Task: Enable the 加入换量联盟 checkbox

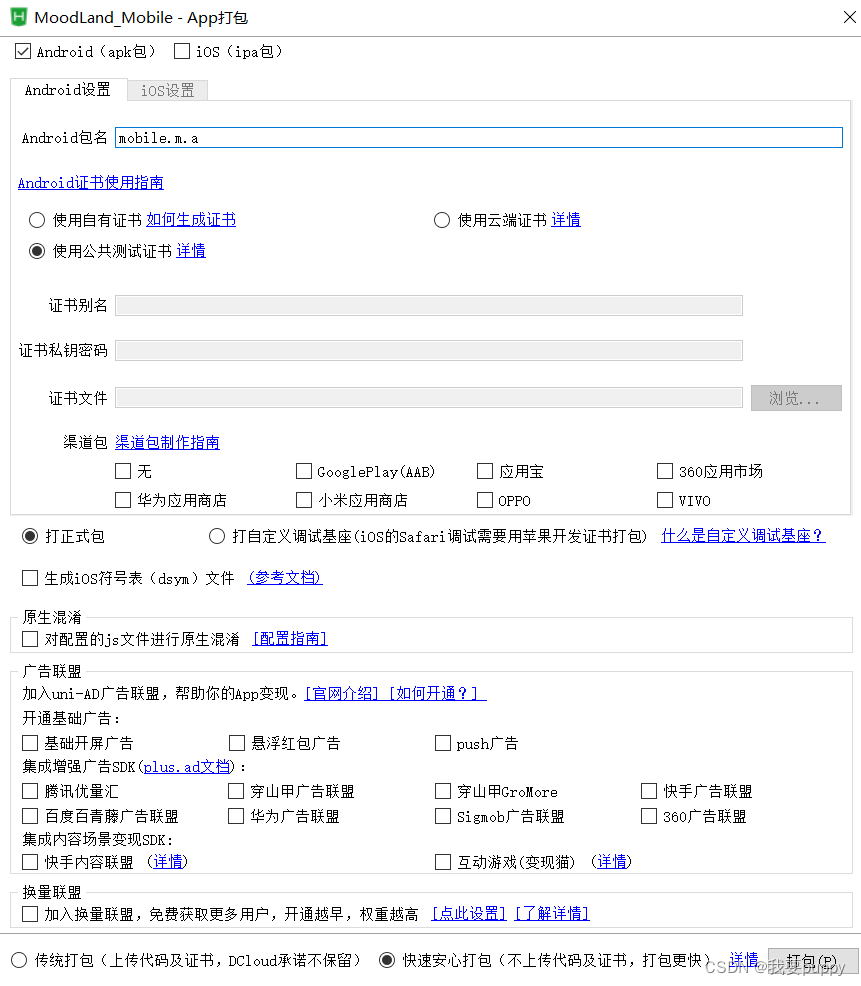Action: point(30,914)
